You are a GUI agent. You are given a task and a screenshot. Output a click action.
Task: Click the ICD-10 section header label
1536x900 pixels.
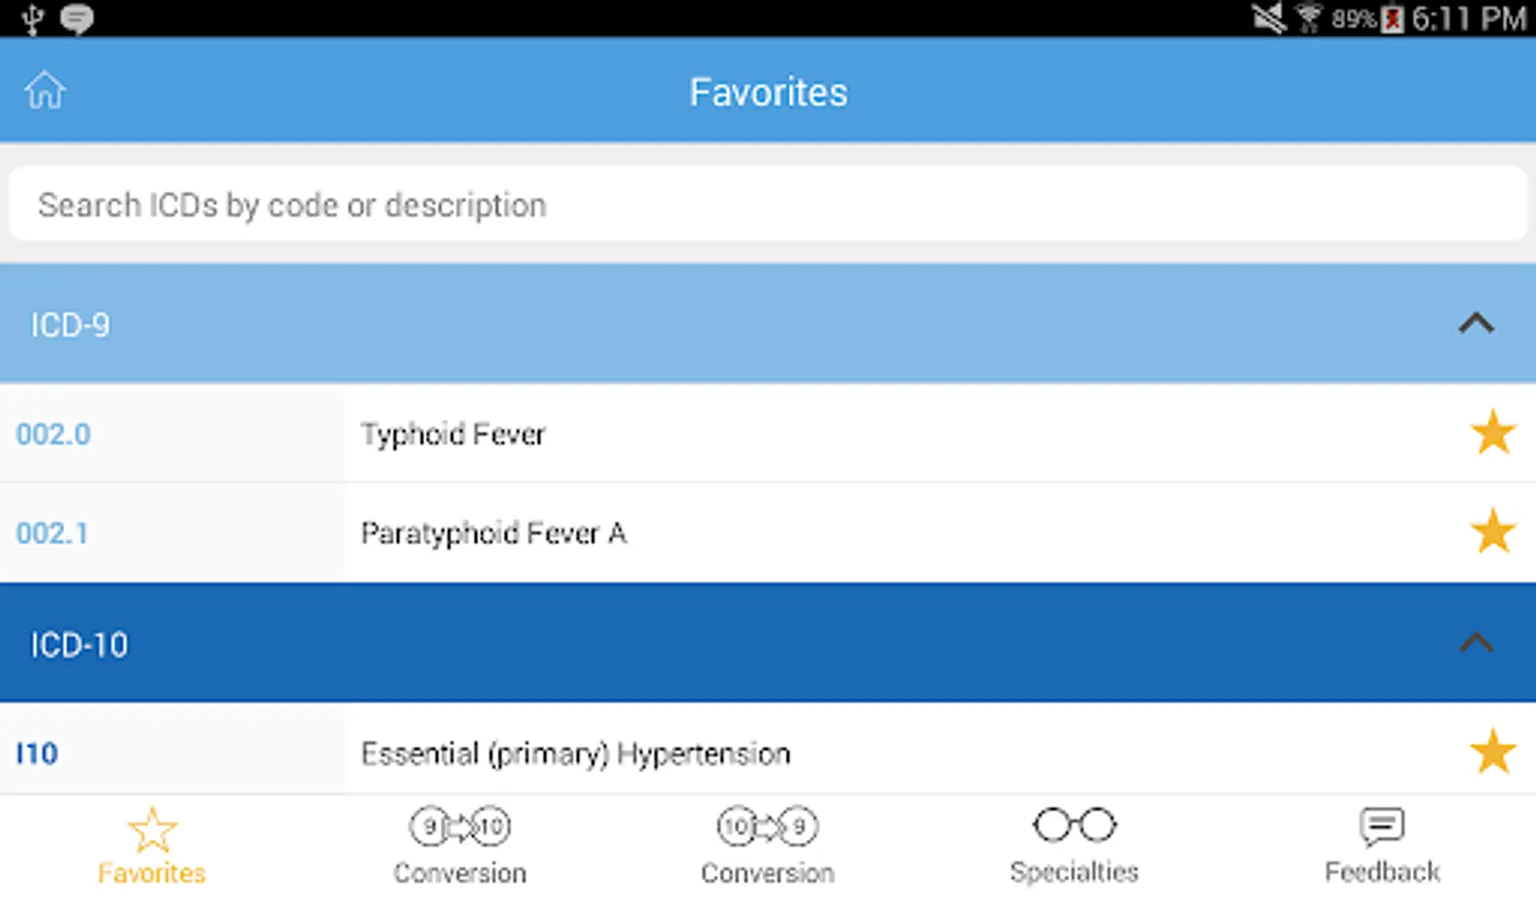[79, 645]
